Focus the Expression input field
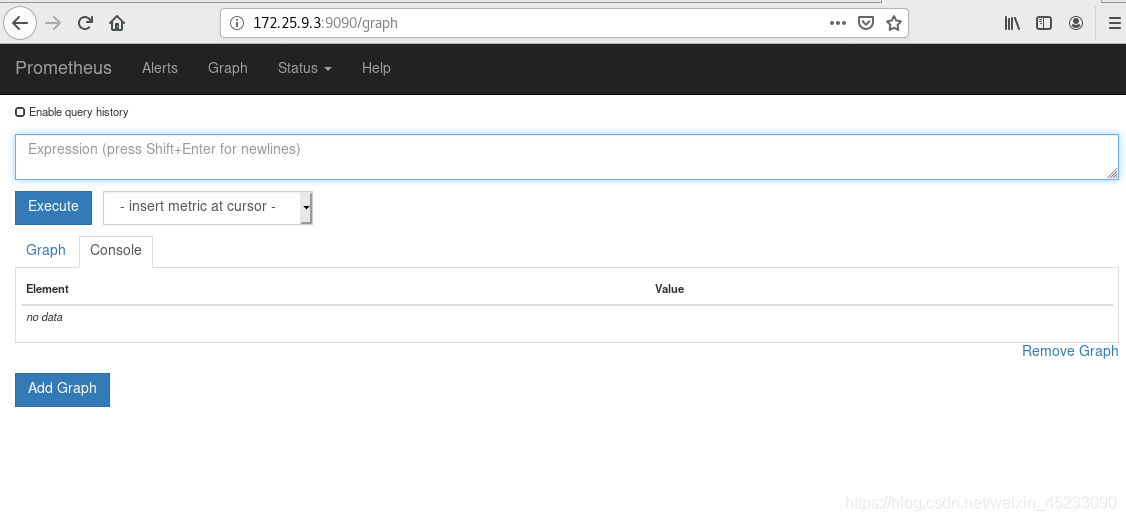The image size is (1126, 521). 567,157
